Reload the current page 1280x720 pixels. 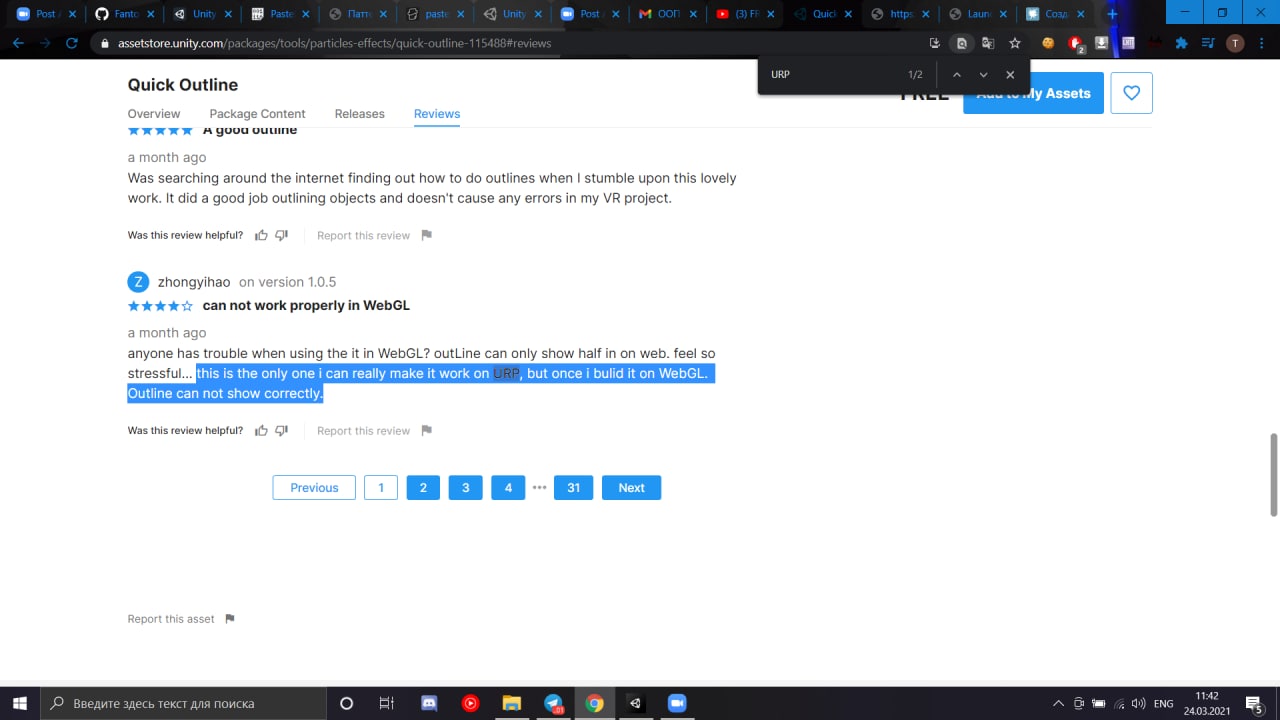coord(72,43)
